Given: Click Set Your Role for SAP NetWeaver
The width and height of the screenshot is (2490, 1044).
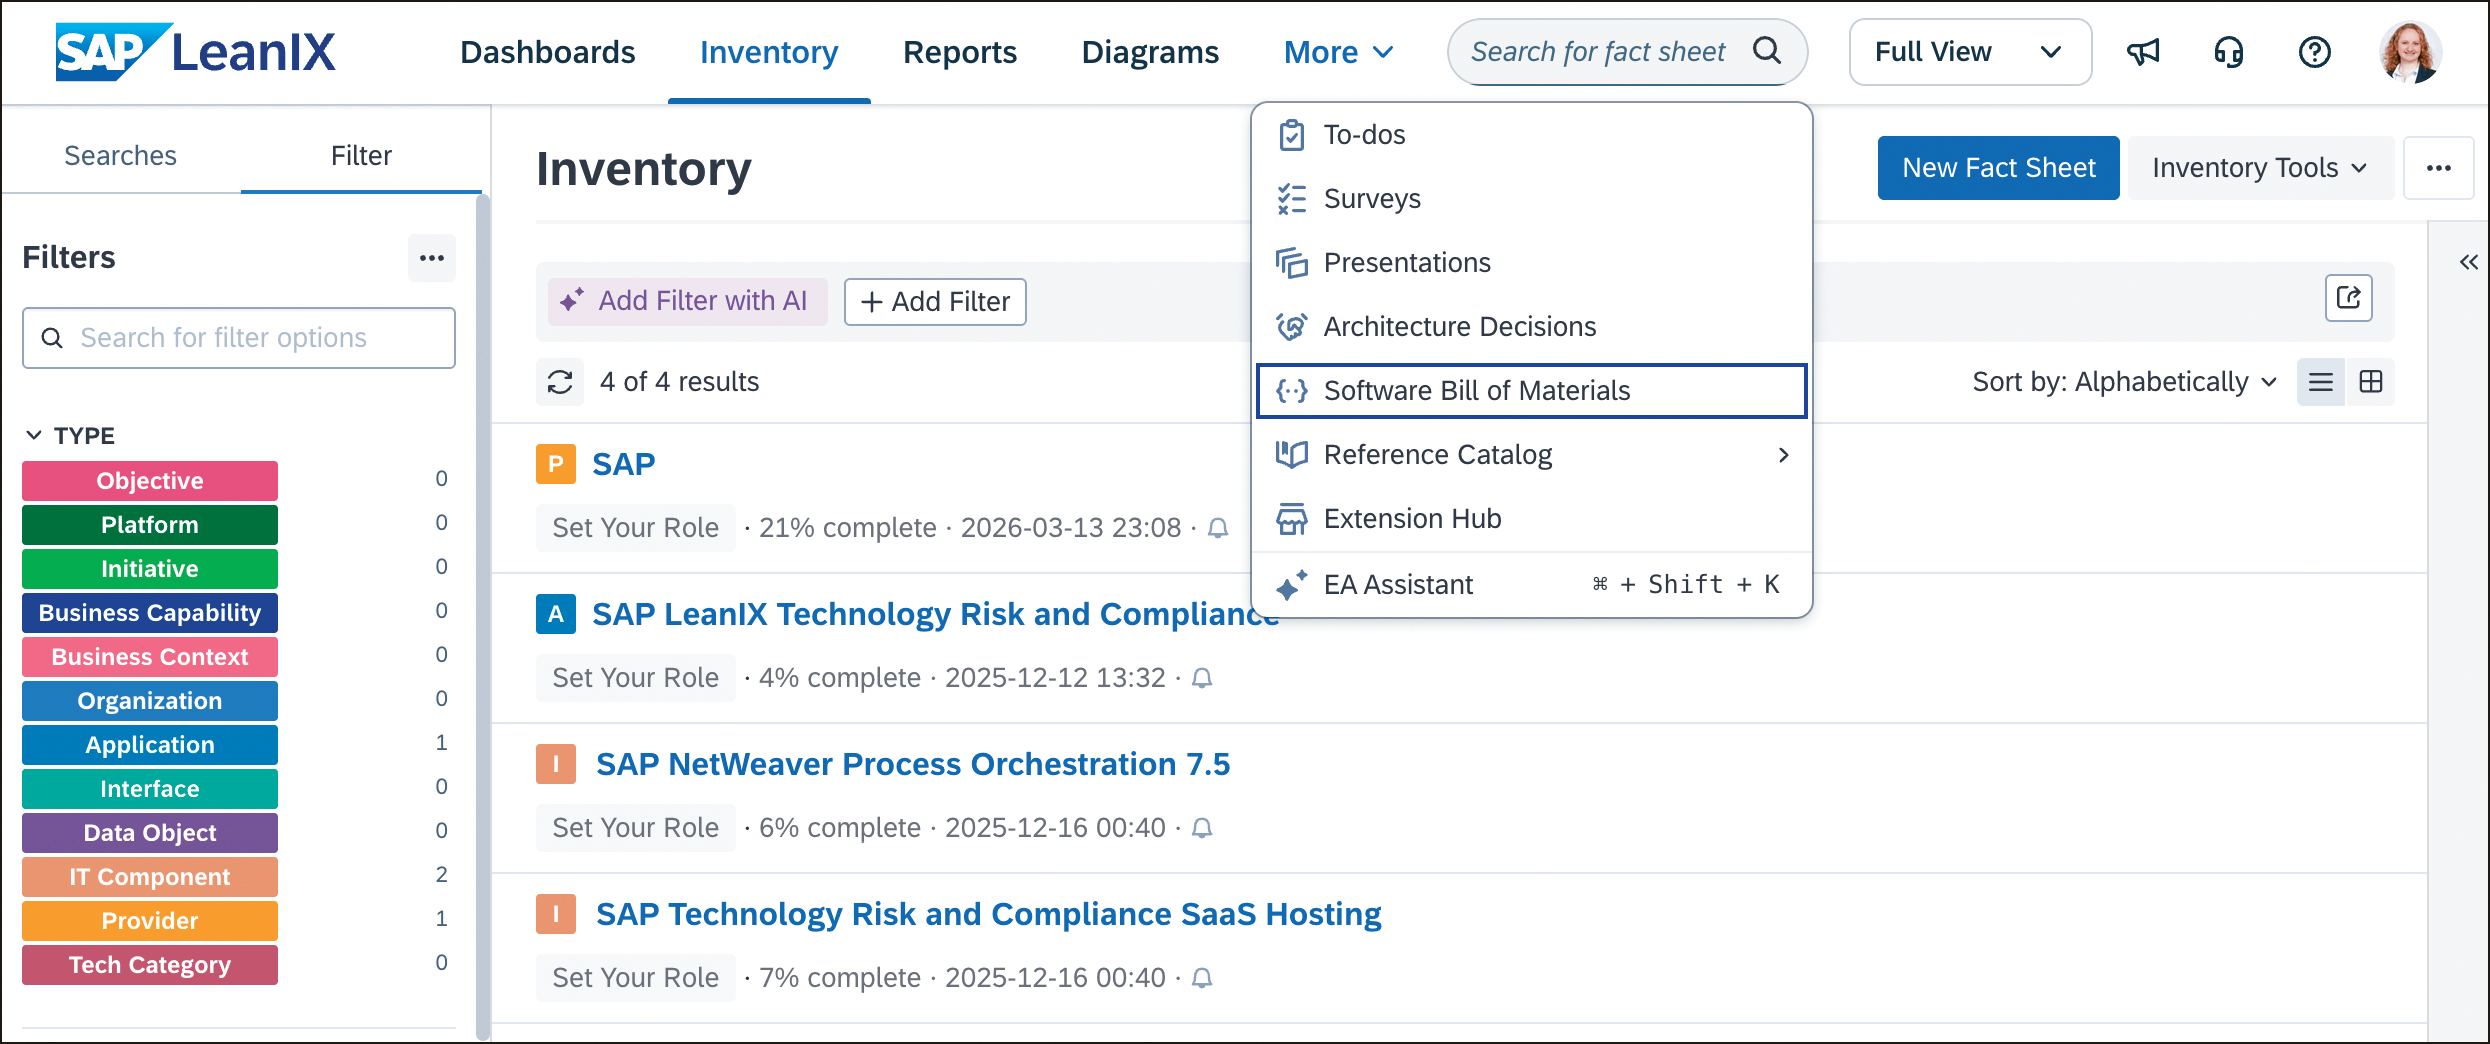Looking at the screenshot, I should coord(636,828).
